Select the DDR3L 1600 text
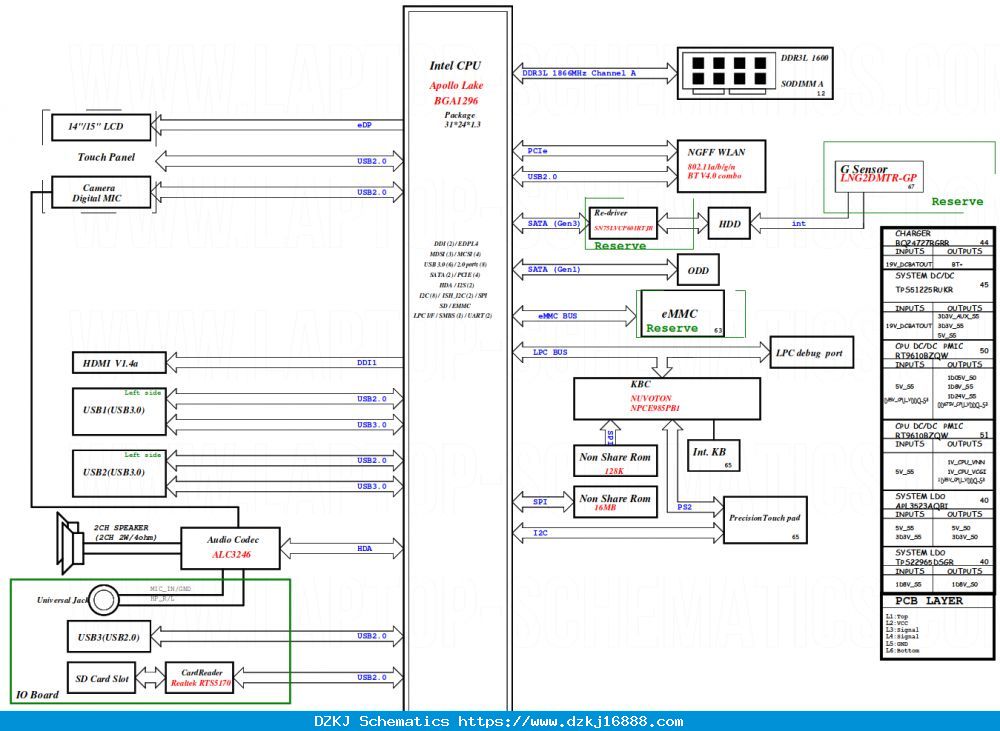1000x731 pixels. 805,58
